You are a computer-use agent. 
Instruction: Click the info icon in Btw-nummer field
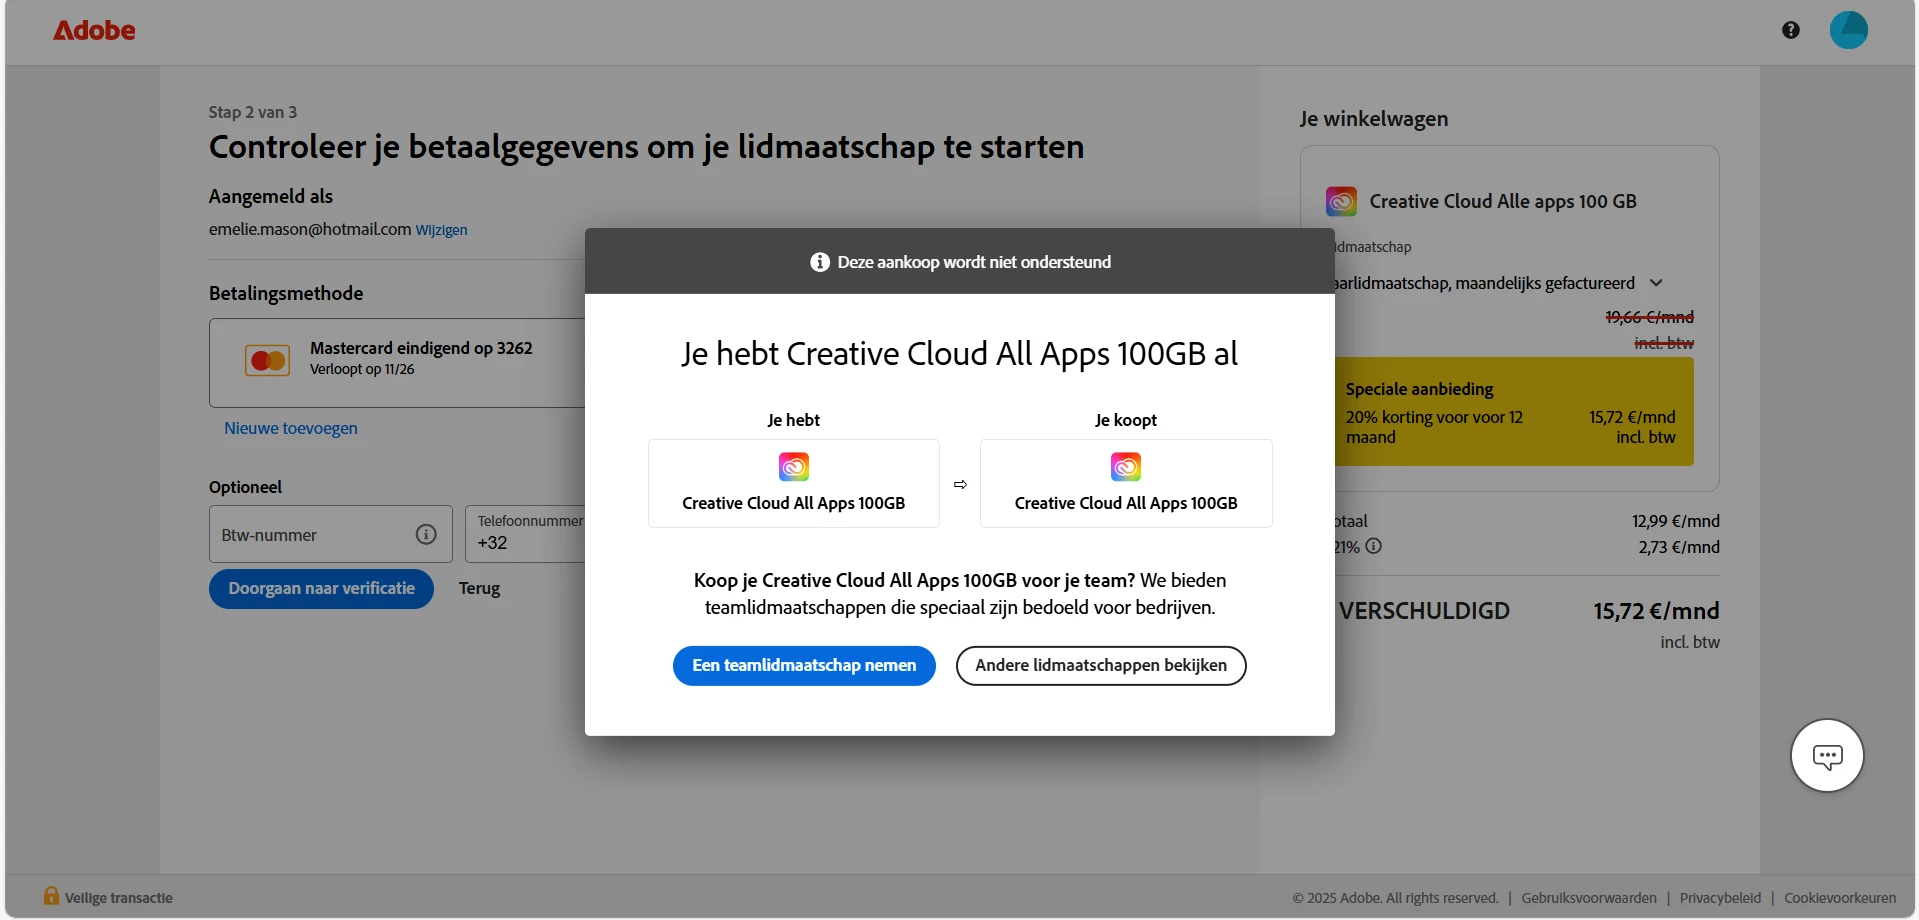426,534
